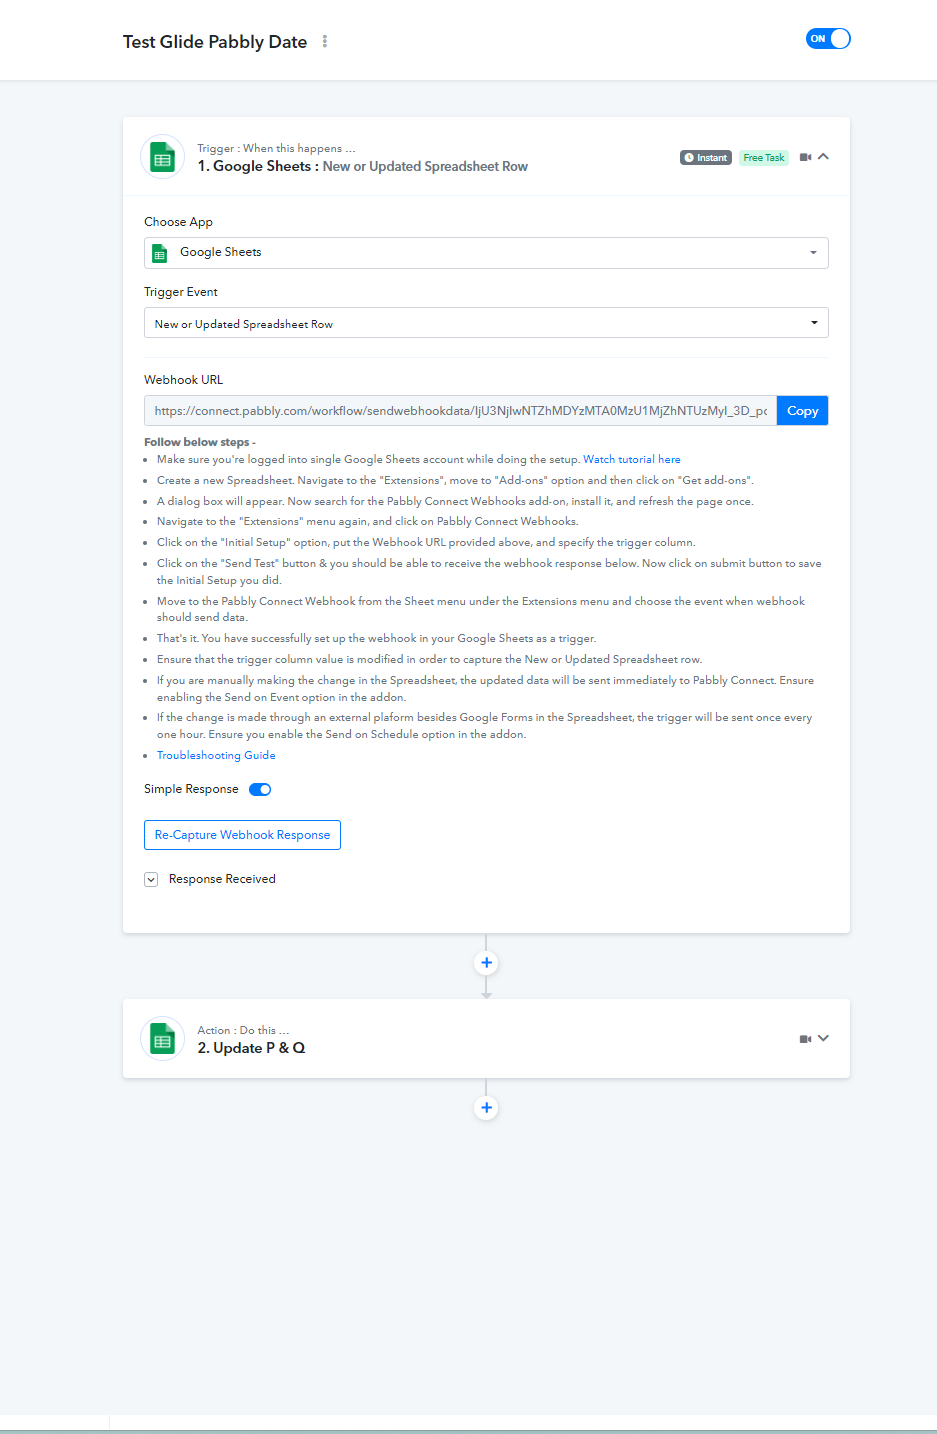The height and width of the screenshot is (1434, 937).
Task: Click the Google Sheets trigger step icon
Action: (x=162, y=157)
